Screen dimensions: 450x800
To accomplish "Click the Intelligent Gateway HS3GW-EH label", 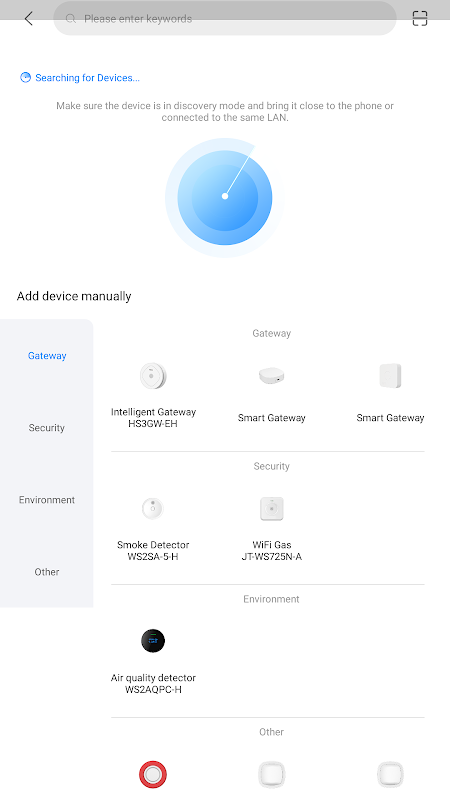I will [153, 418].
